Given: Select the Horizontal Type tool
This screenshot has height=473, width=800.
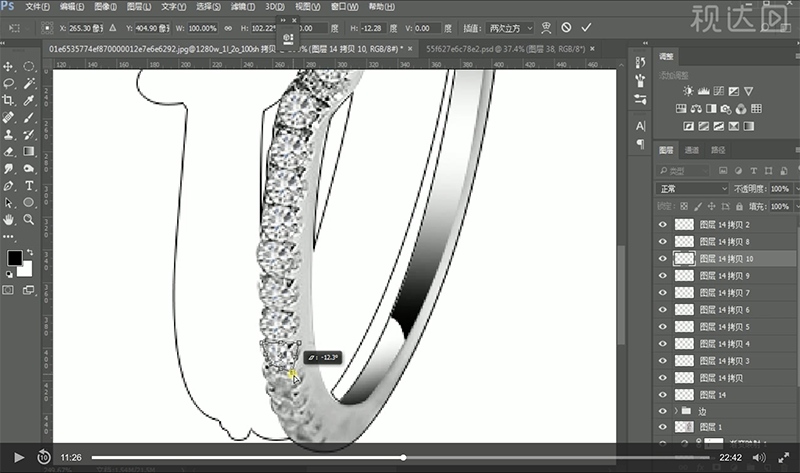Looking at the screenshot, I should 29,186.
